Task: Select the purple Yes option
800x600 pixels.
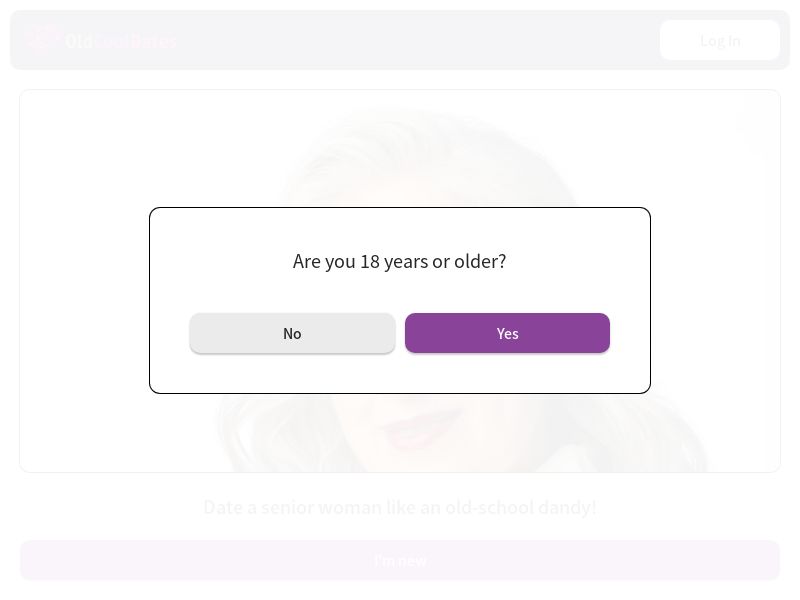Action: point(507,333)
